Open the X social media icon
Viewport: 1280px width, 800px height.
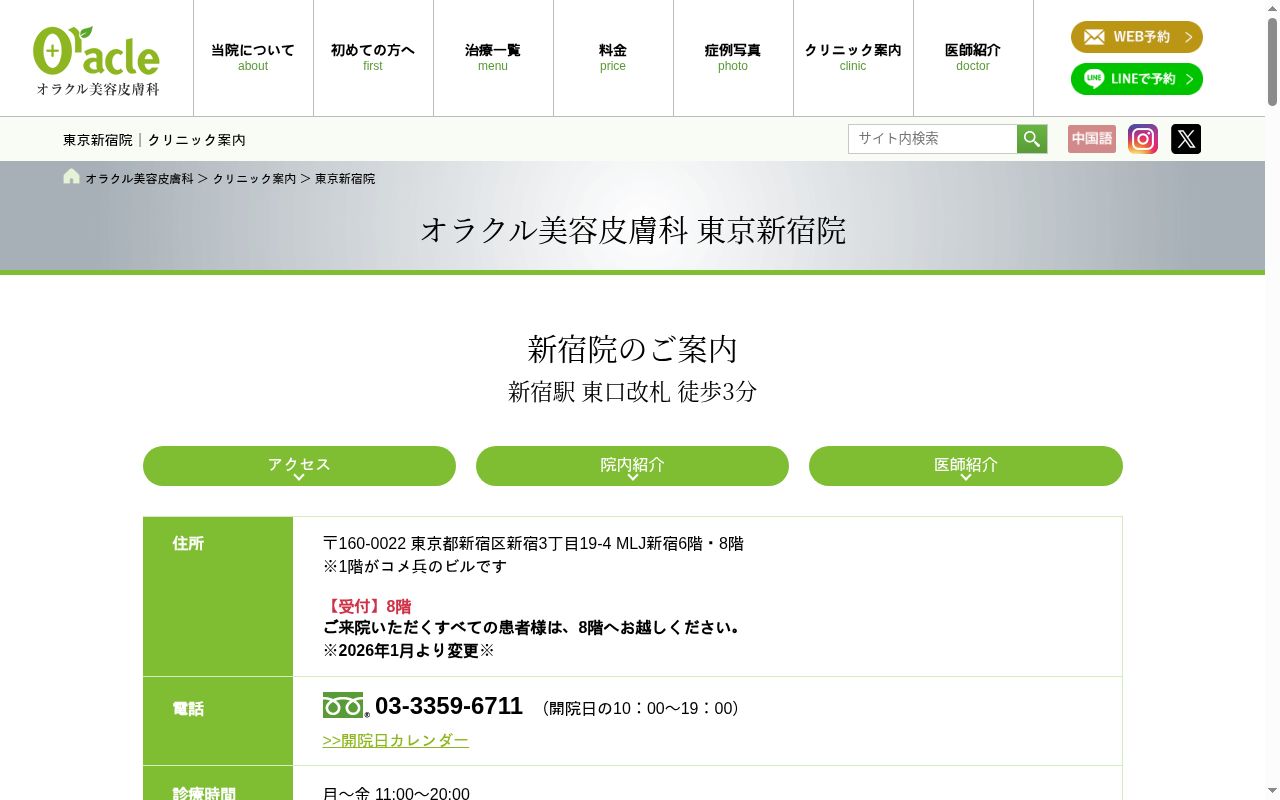pyautogui.click(x=1186, y=139)
